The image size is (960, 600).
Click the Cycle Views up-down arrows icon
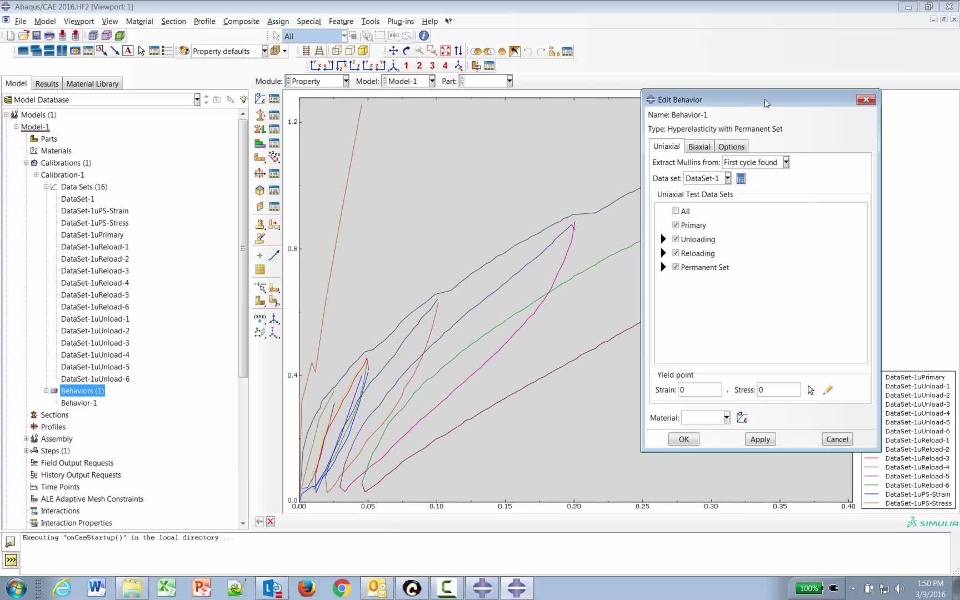(x=458, y=51)
